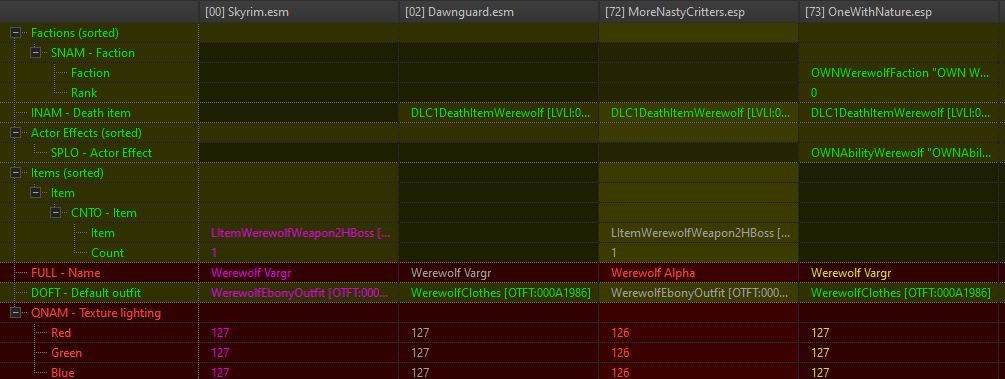Select the Blue row label
The height and width of the screenshot is (379, 1005).
tap(63, 373)
